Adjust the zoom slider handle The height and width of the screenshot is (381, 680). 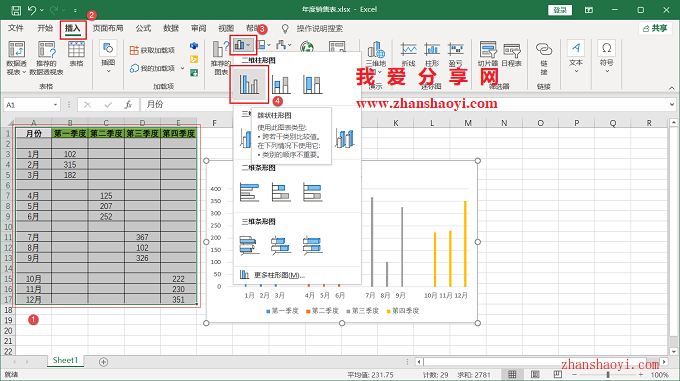tap(608, 374)
